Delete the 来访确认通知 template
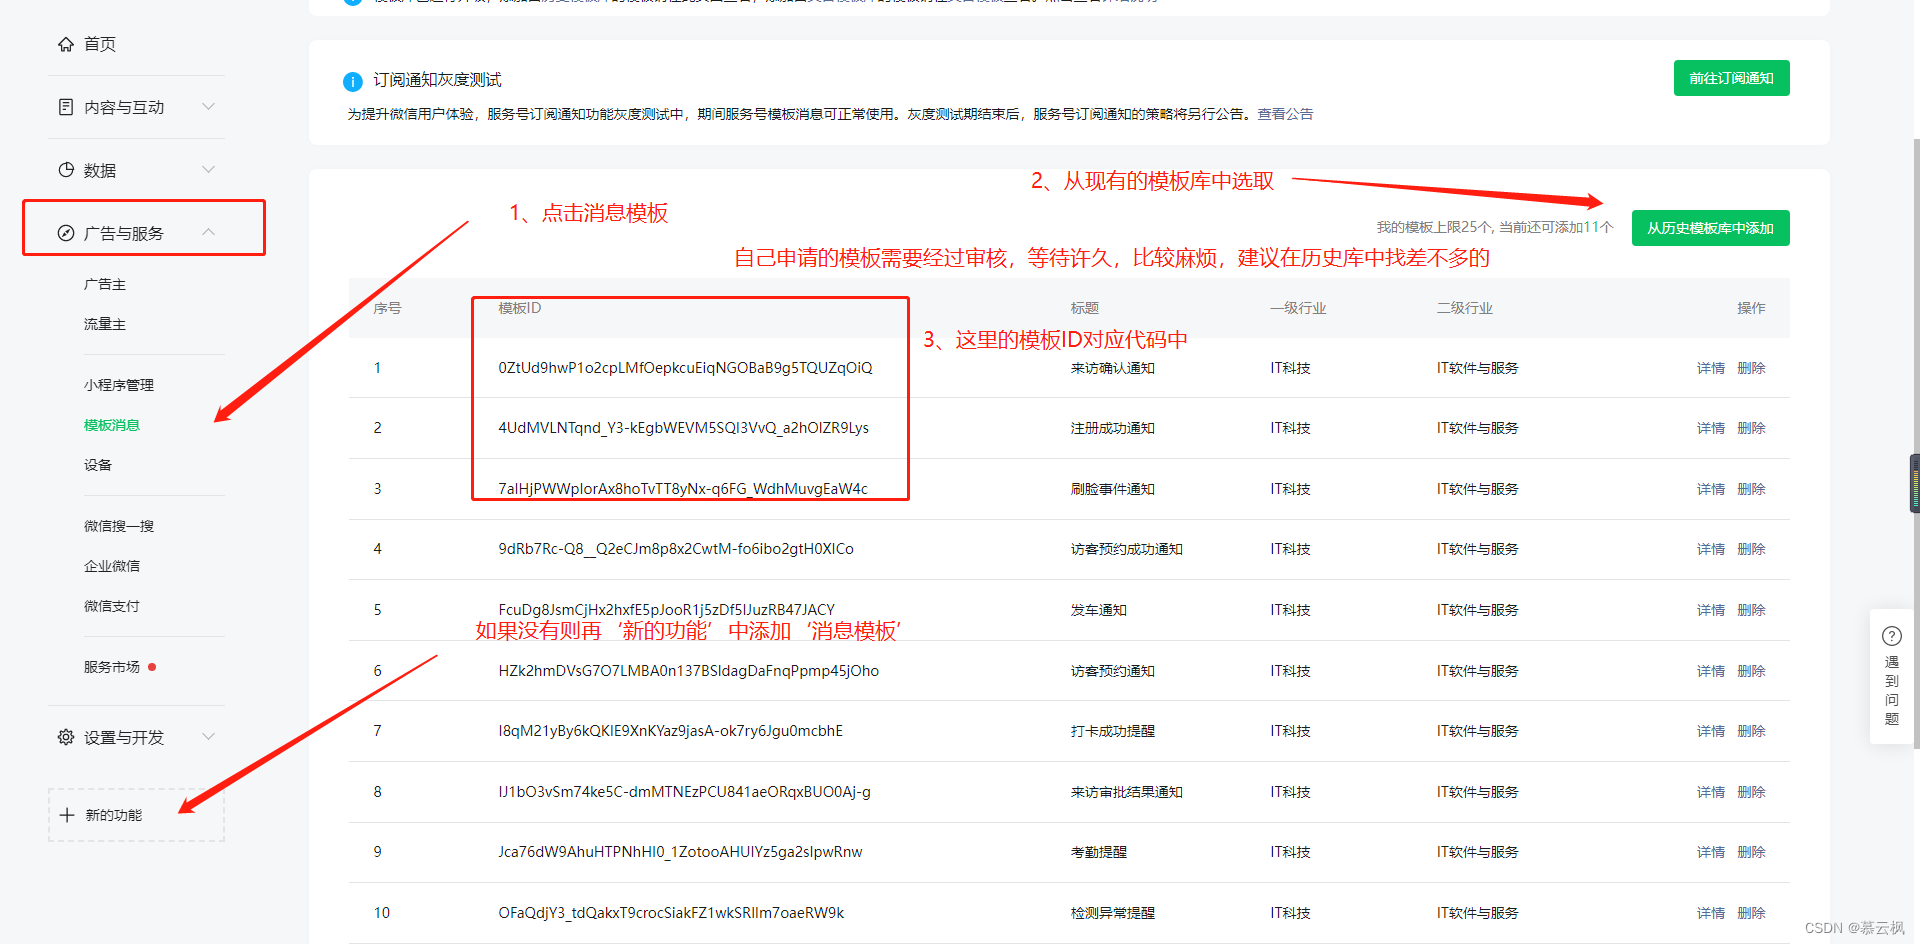 tap(1751, 368)
